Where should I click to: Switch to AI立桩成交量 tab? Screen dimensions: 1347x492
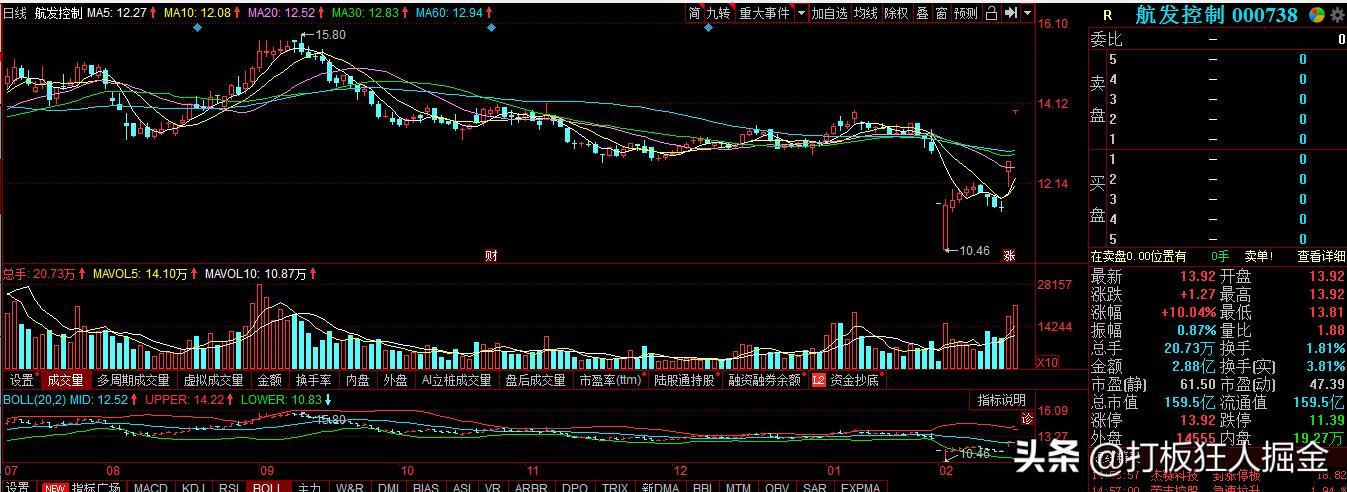pyautogui.click(x=457, y=380)
